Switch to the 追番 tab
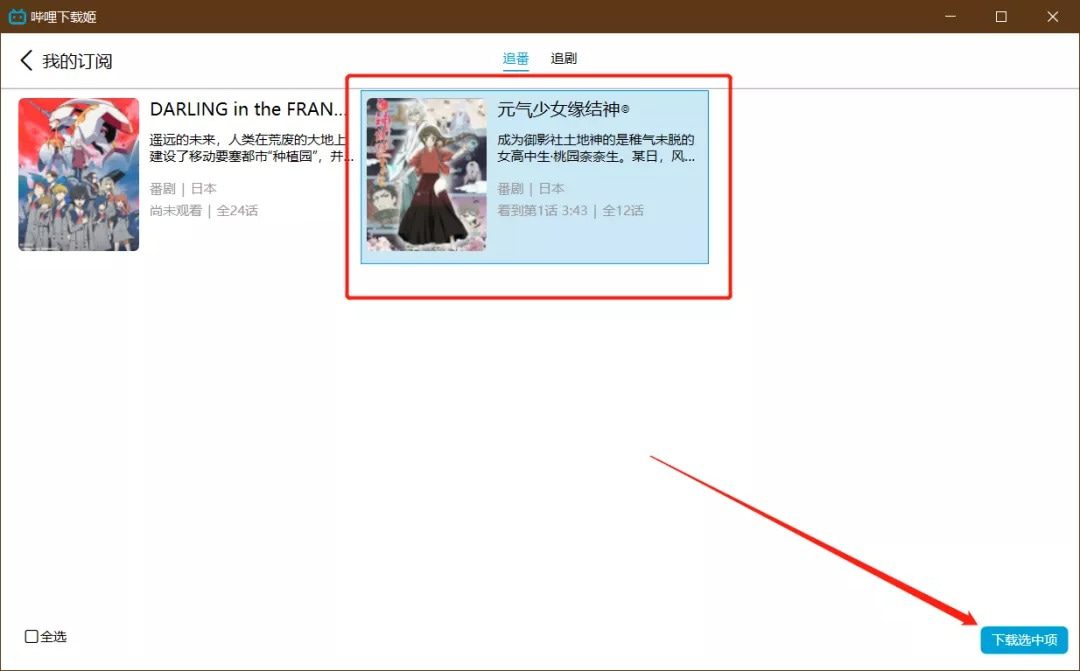The width and height of the screenshot is (1080, 671). coord(516,59)
